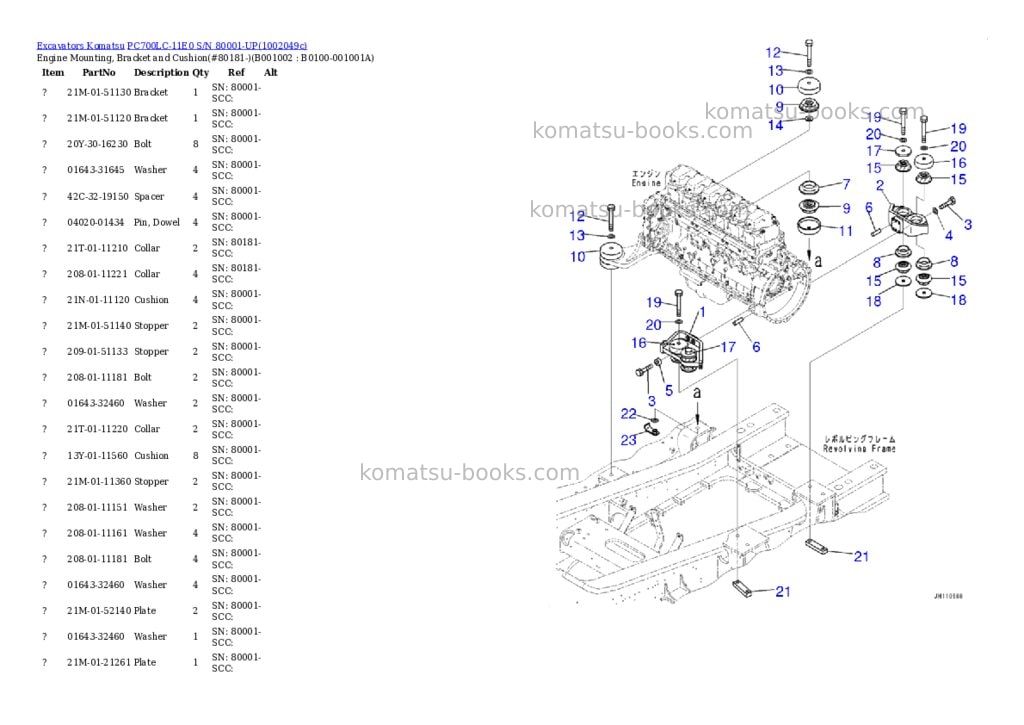Viewport: 1024px width, 725px height.
Task: Select part number 13Y-01-11560
Action: point(97,456)
